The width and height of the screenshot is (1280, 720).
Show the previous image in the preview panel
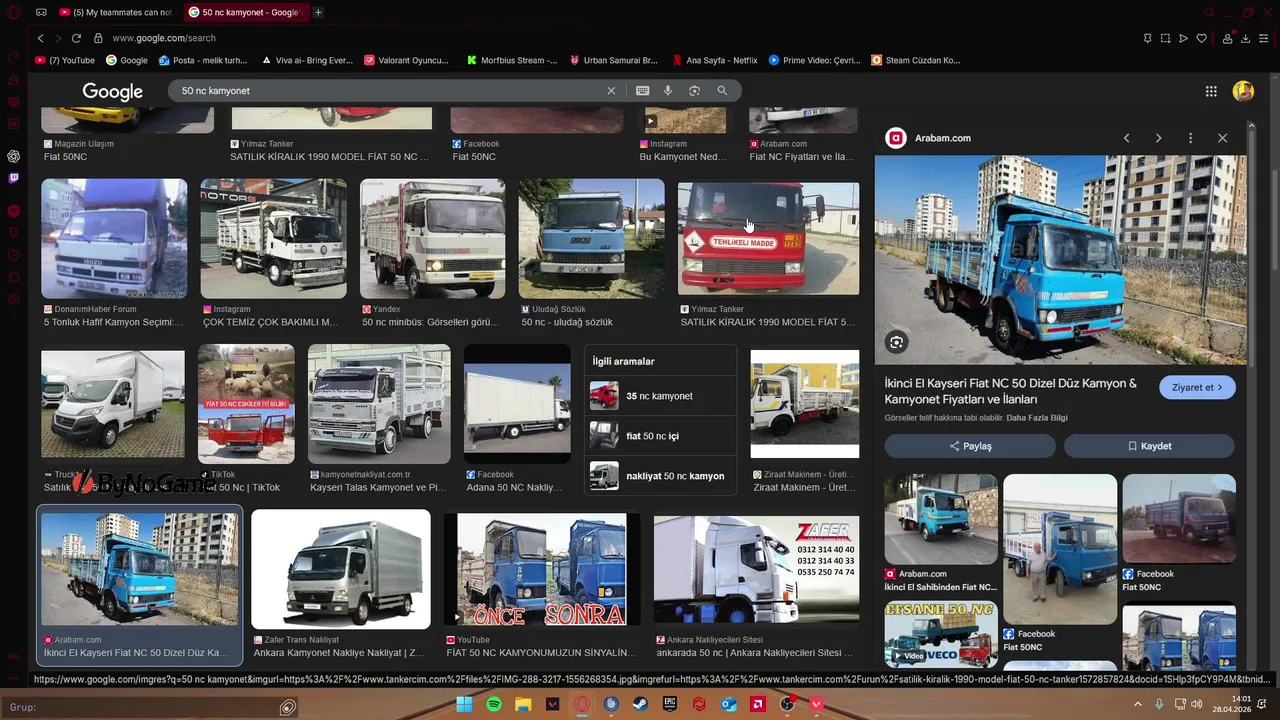[x=1126, y=138]
